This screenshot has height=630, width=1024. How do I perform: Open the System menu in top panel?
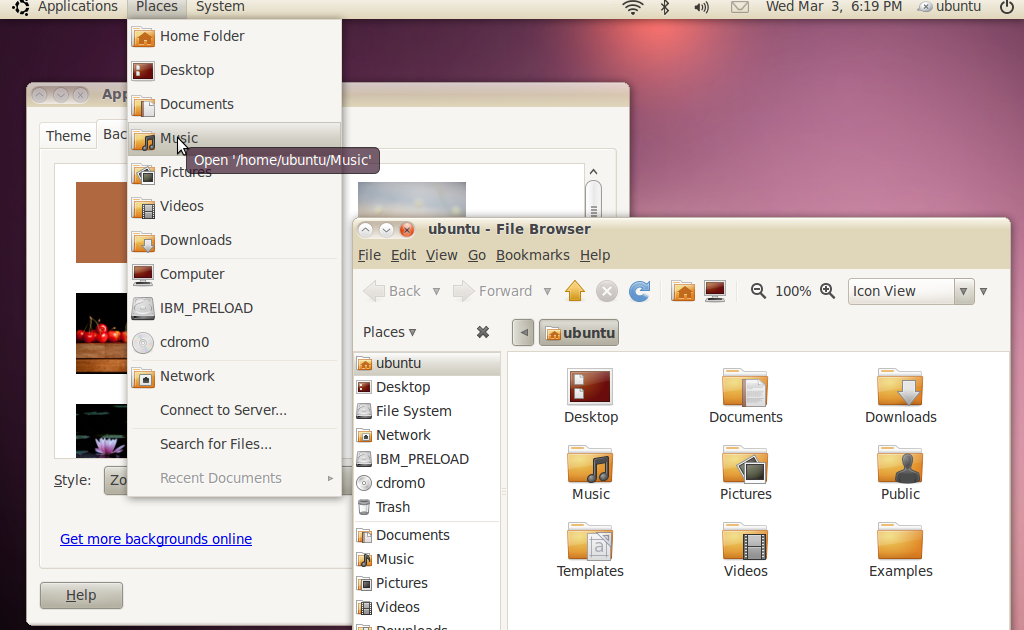coord(220,7)
